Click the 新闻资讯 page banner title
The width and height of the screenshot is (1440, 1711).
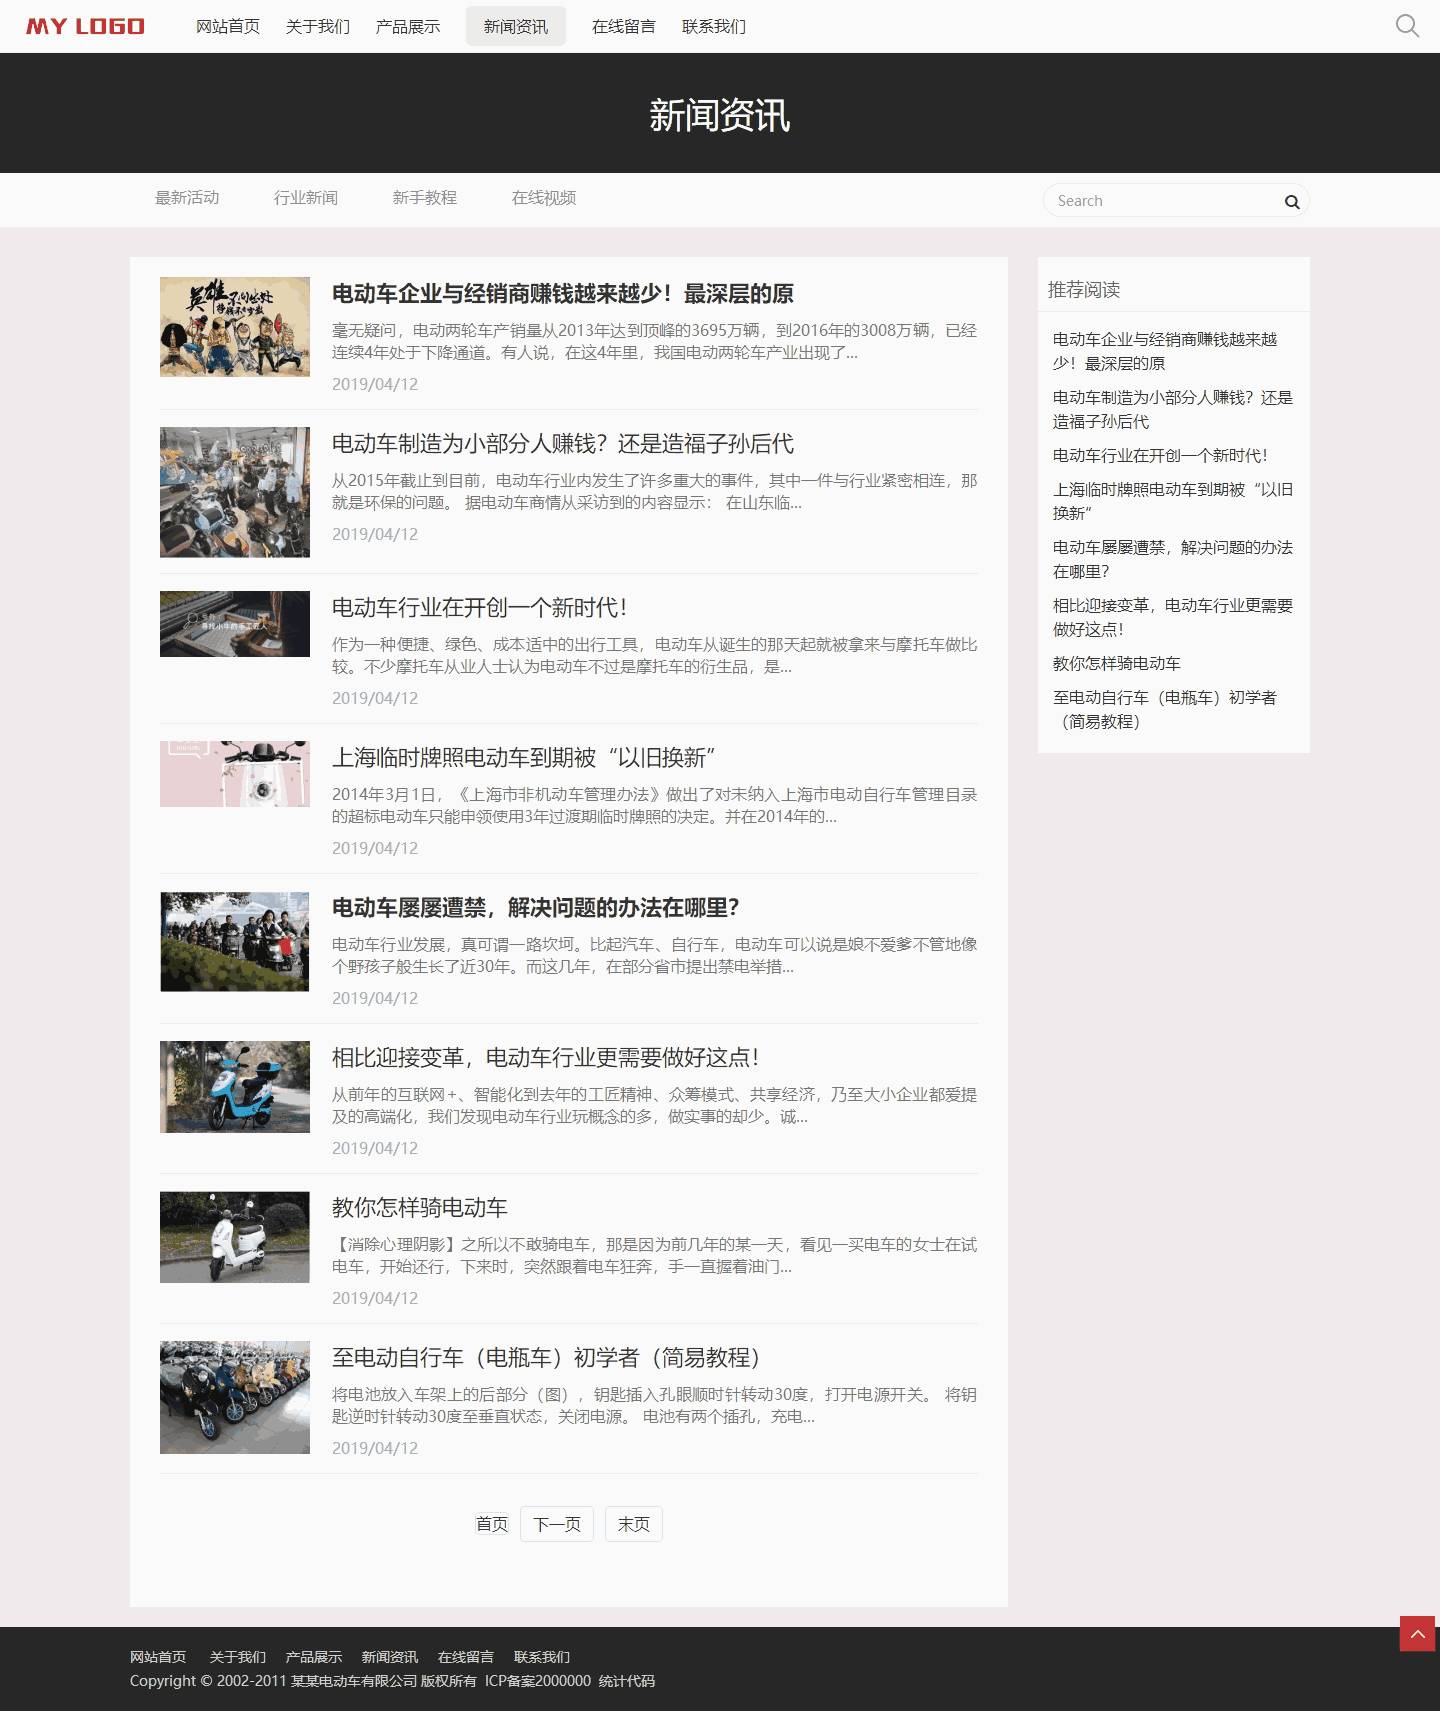720,115
